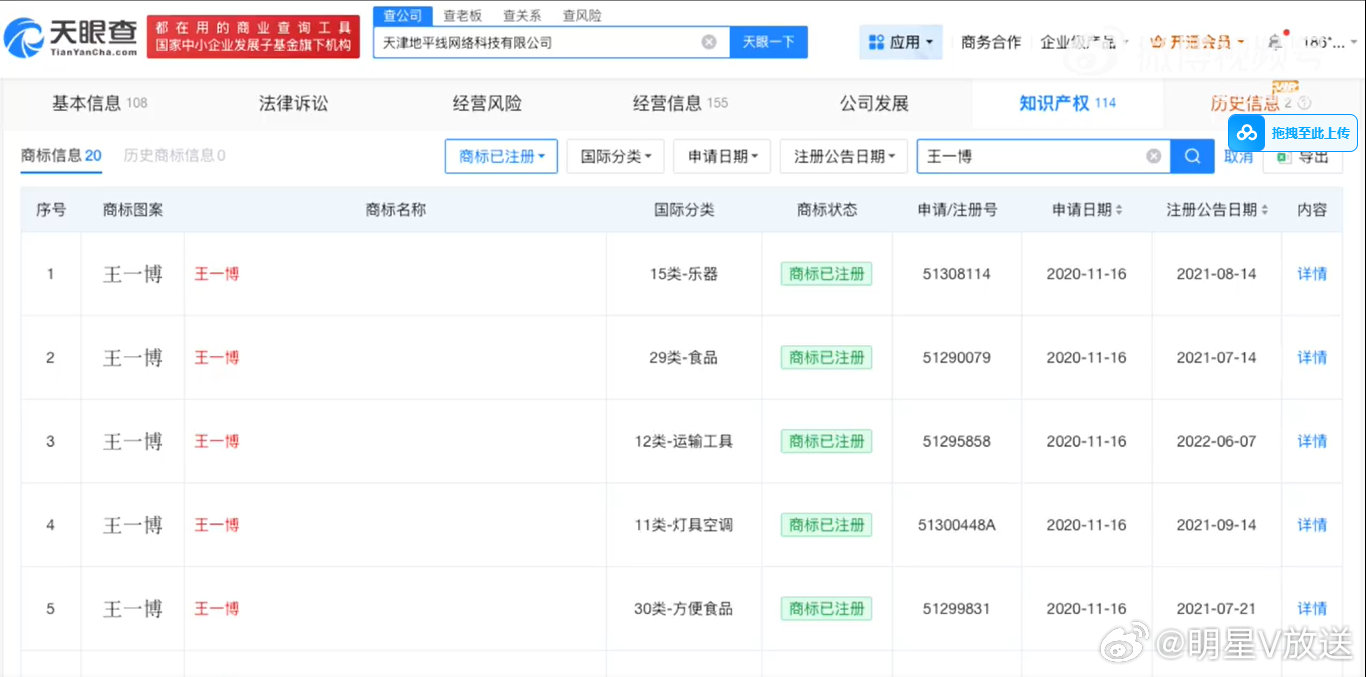1366x677 pixels.
Task: Open notifications via the bell icon
Action: point(1274,42)
